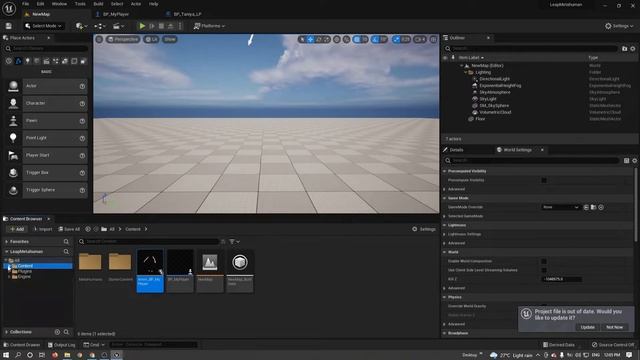Collapse the Lighting folder in Outliner
This screenshot has height=360, width=640.
[x=465, y=72]
